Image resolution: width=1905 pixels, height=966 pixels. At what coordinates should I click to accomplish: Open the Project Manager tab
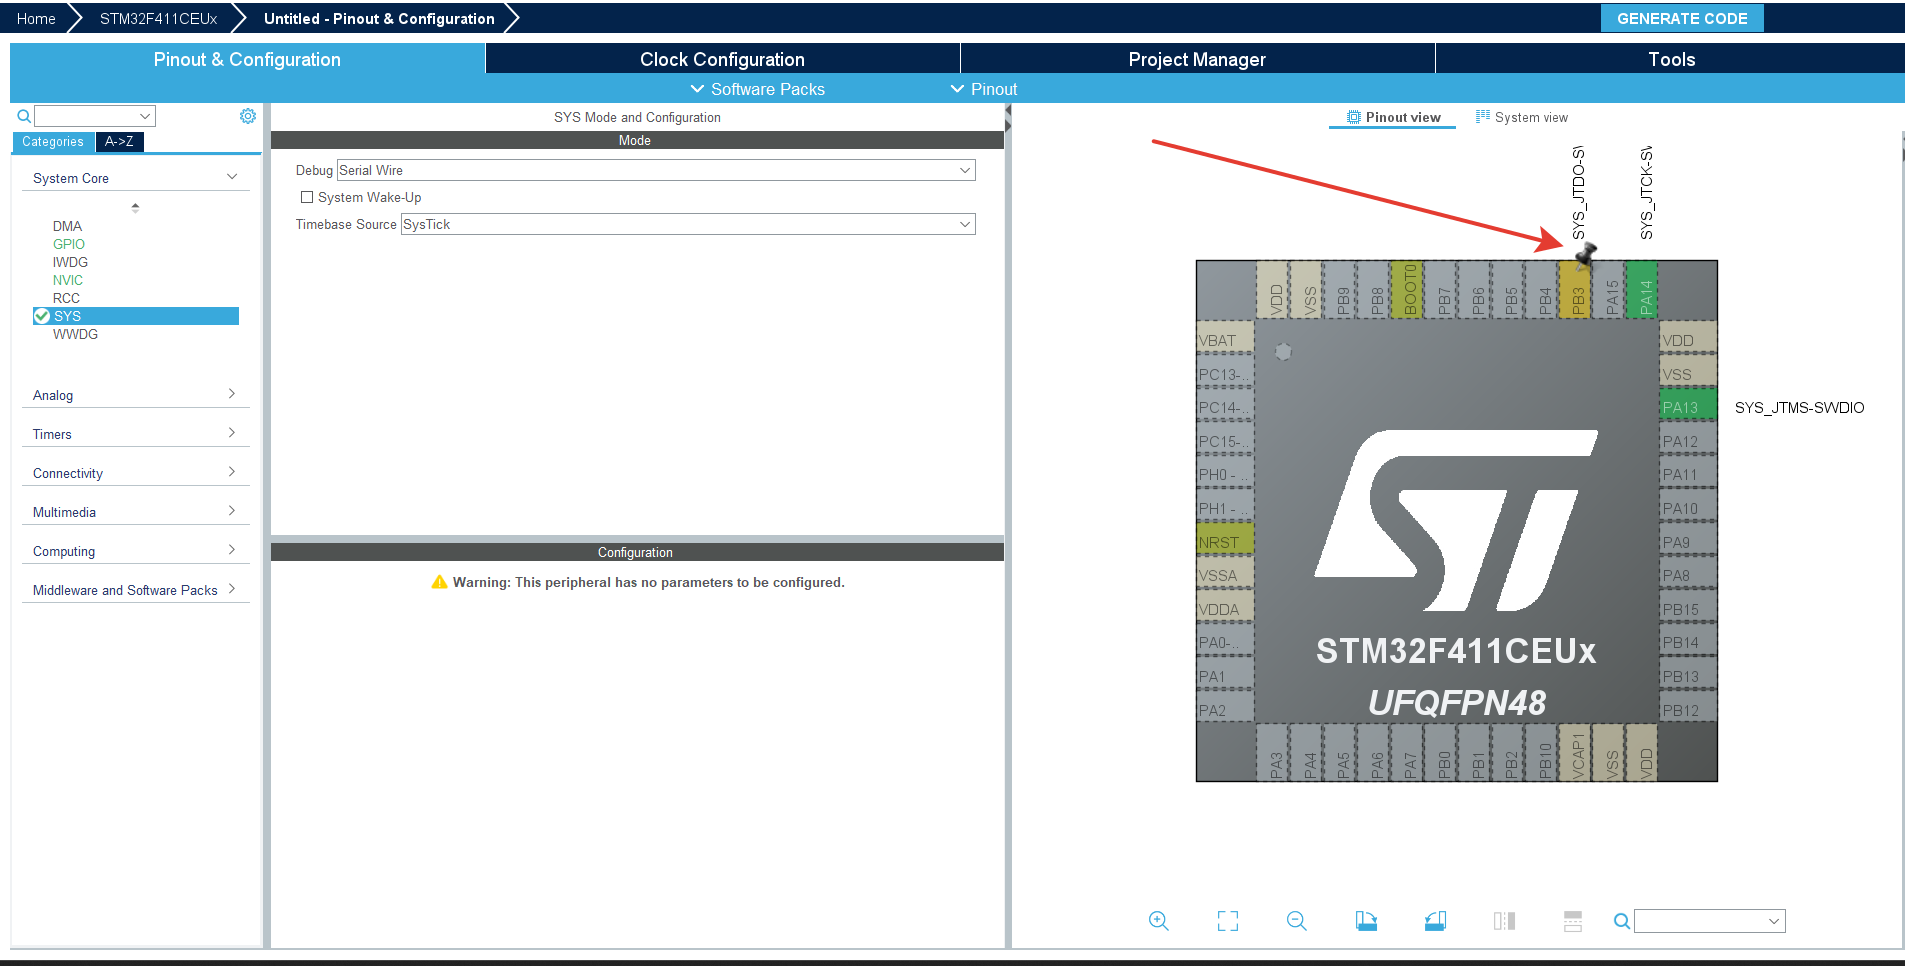[1196, 59]
